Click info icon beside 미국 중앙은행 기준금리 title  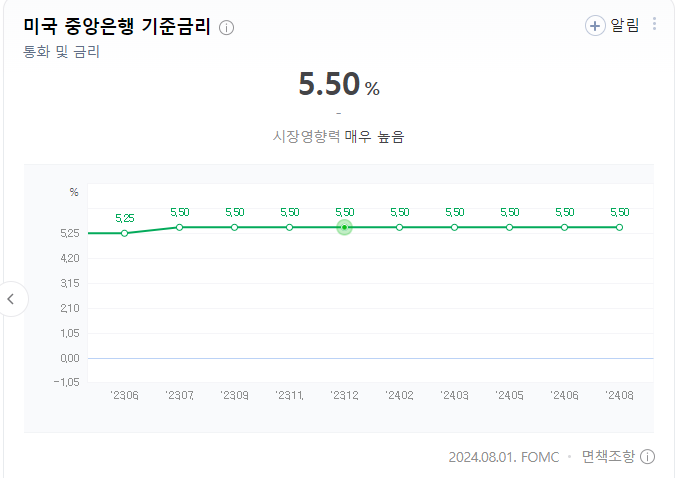pyautogui.click(x=226, y=27)
